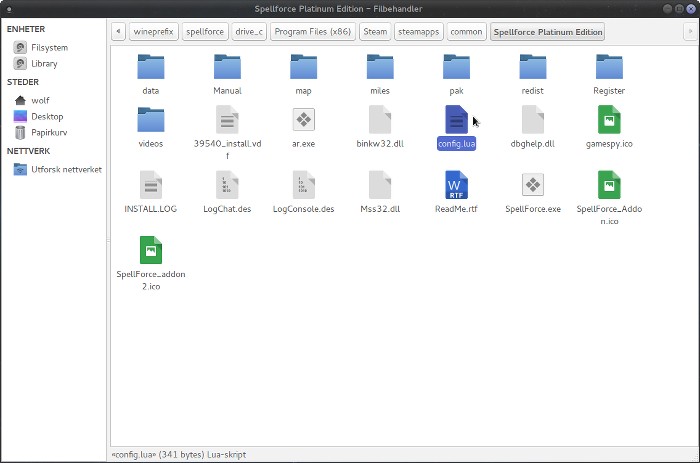Open Desktop in the sidebar

pyautogui.click(x=47, y=117)
